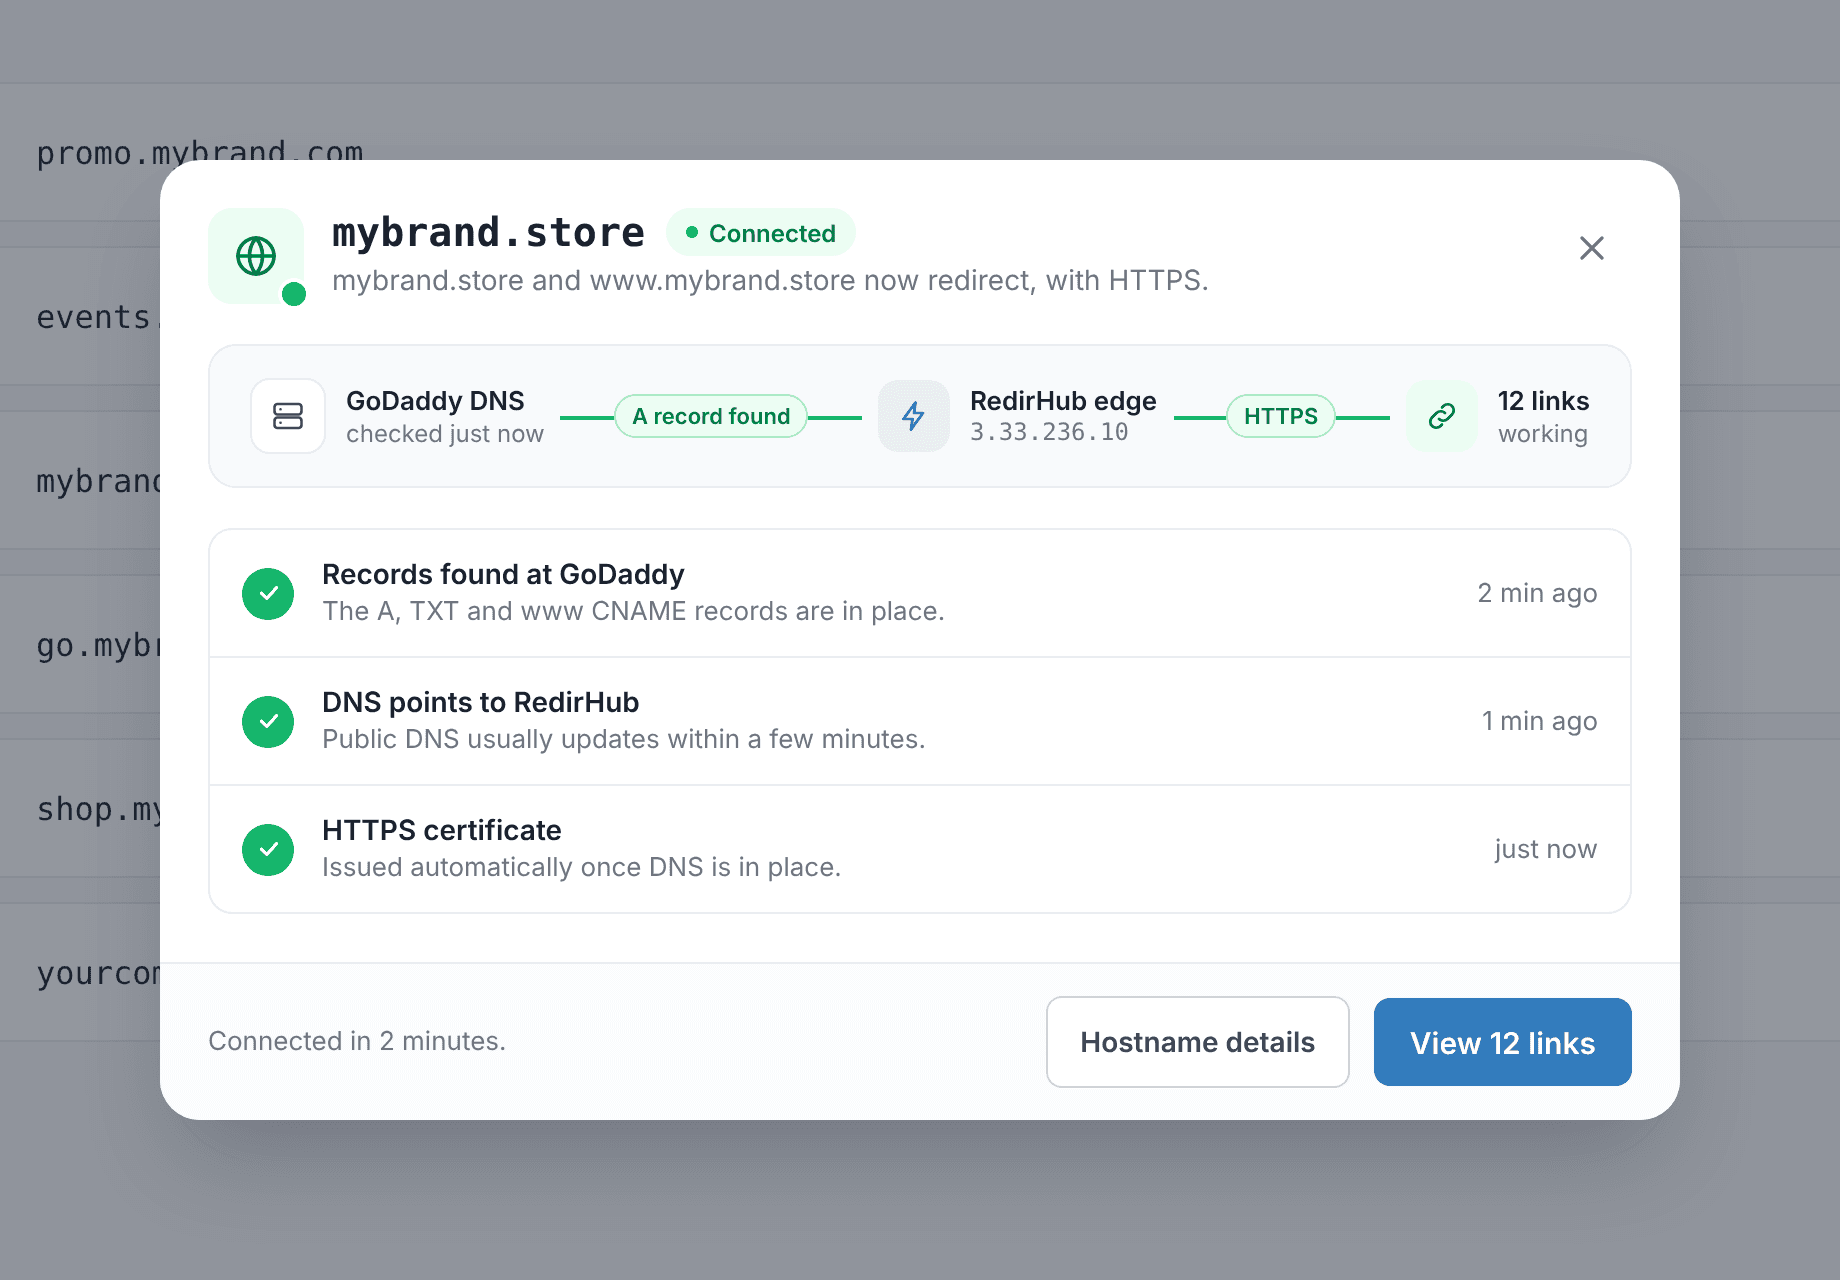
Task: Click the mybrand.store dialog title
Action: [x=488, y=233]
